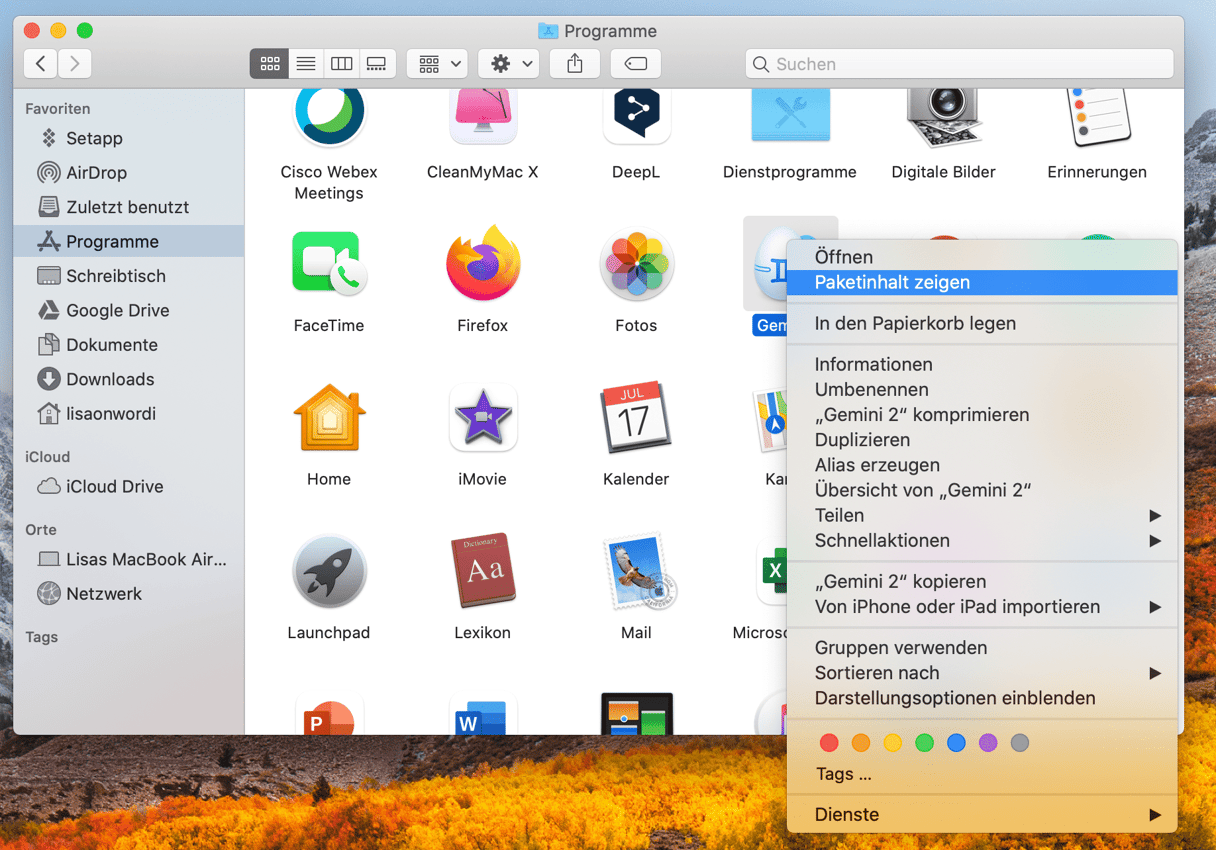Choose „Gemini 2“ komprimieren
The height and width of the screenshot is (850, 1216).
click(982, 415)
